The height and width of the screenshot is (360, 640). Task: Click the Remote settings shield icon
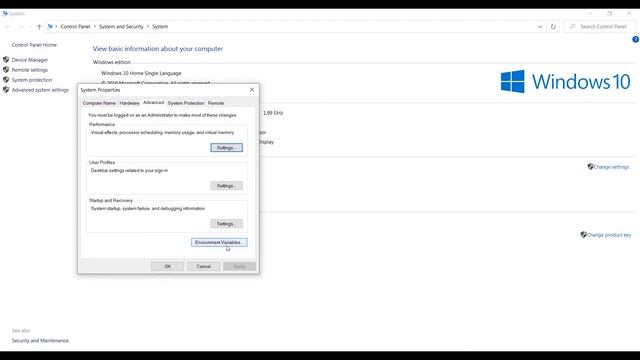[6, 70]
